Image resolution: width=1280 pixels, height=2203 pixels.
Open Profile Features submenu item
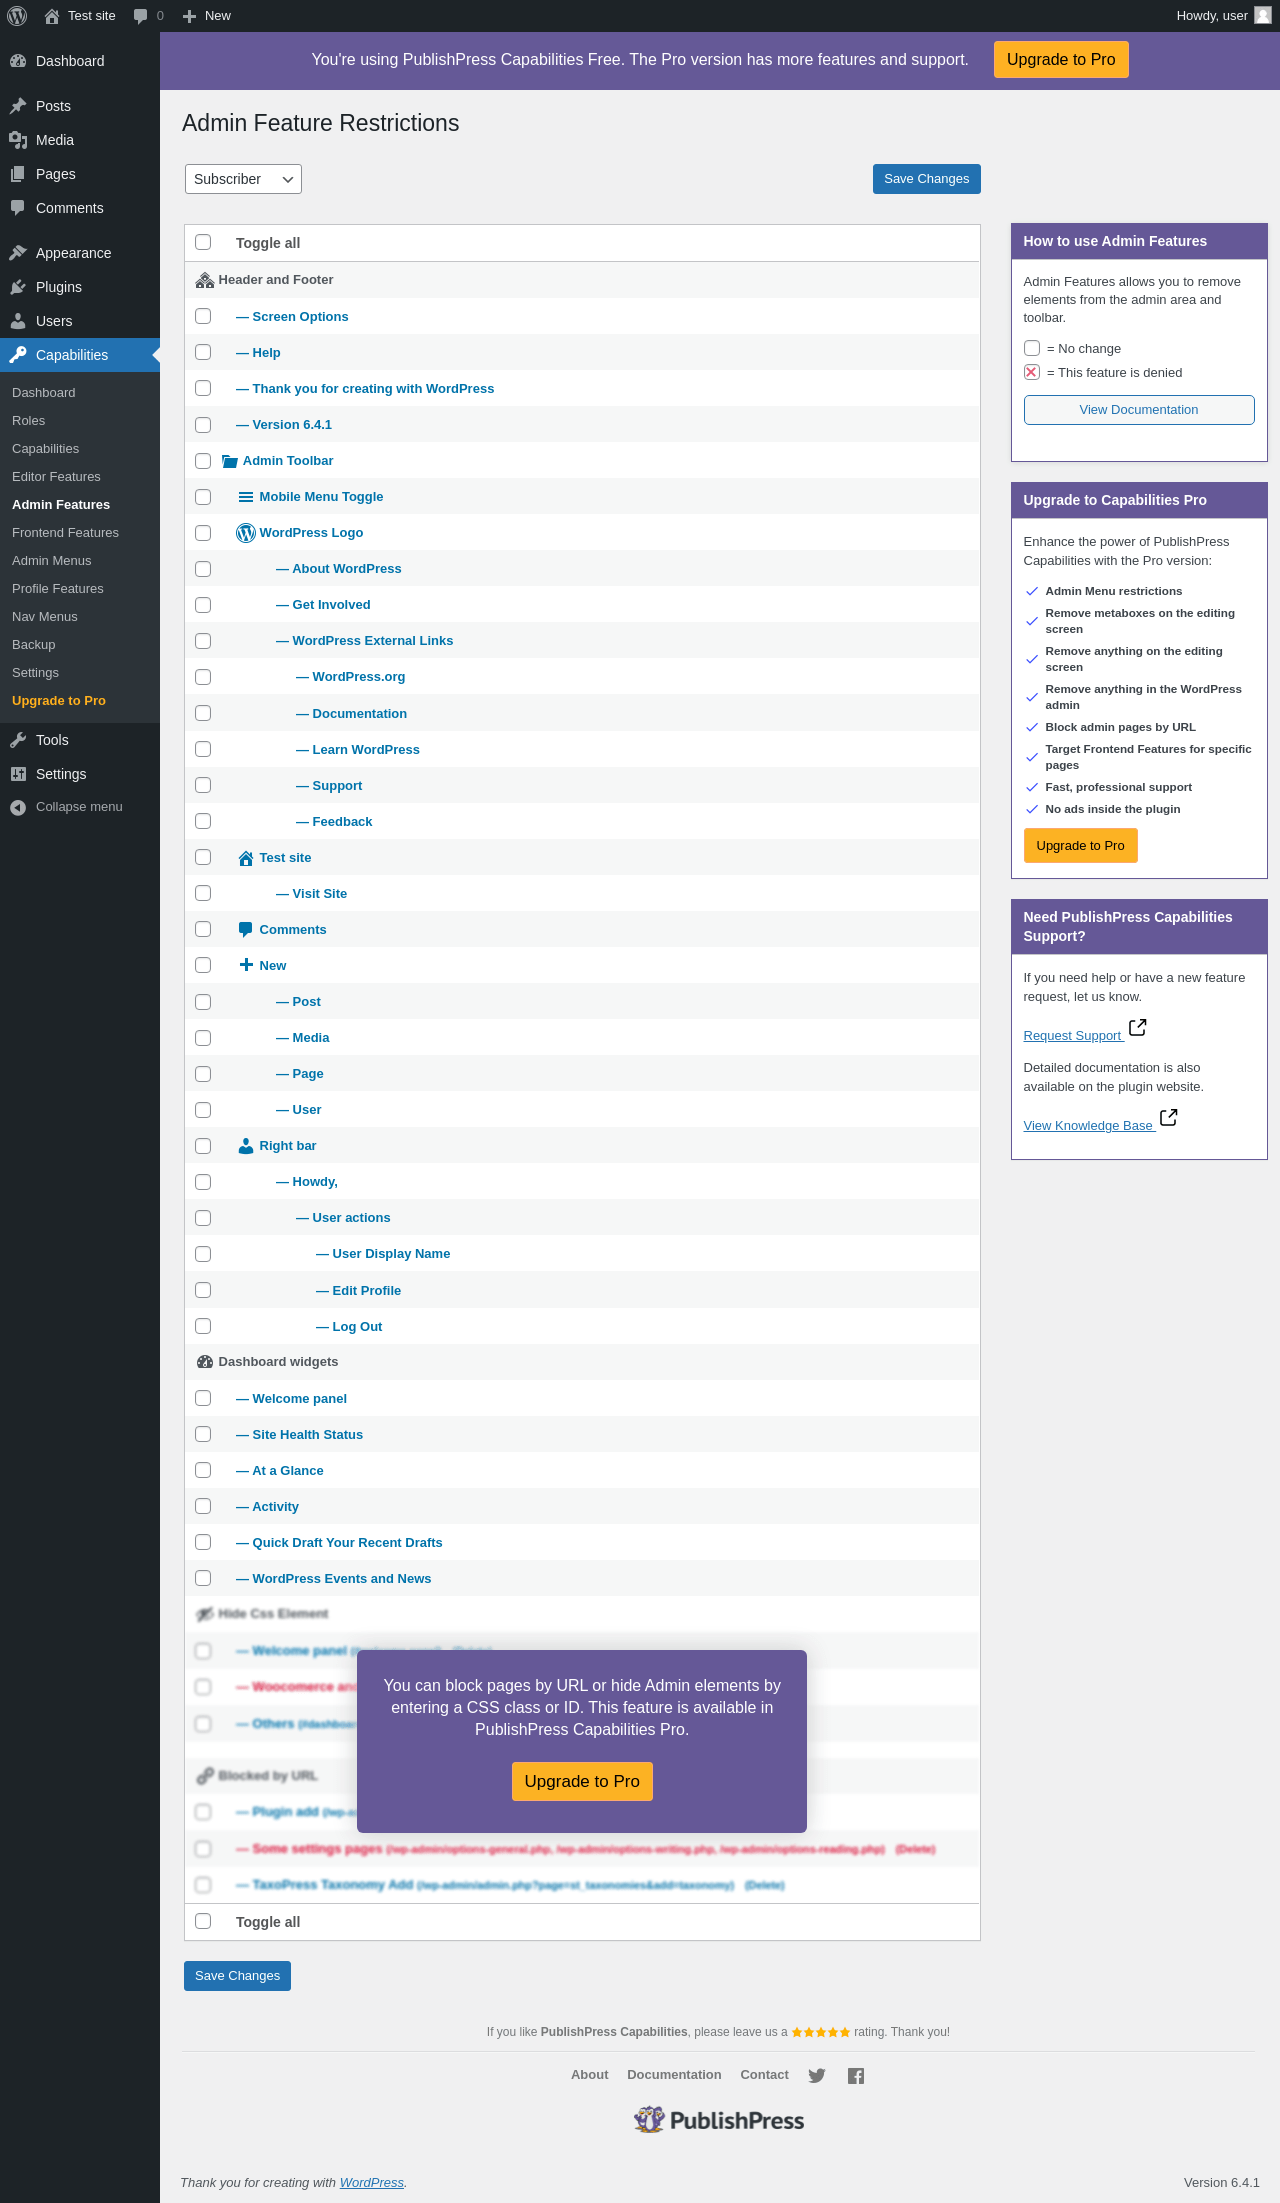point(58,589)
